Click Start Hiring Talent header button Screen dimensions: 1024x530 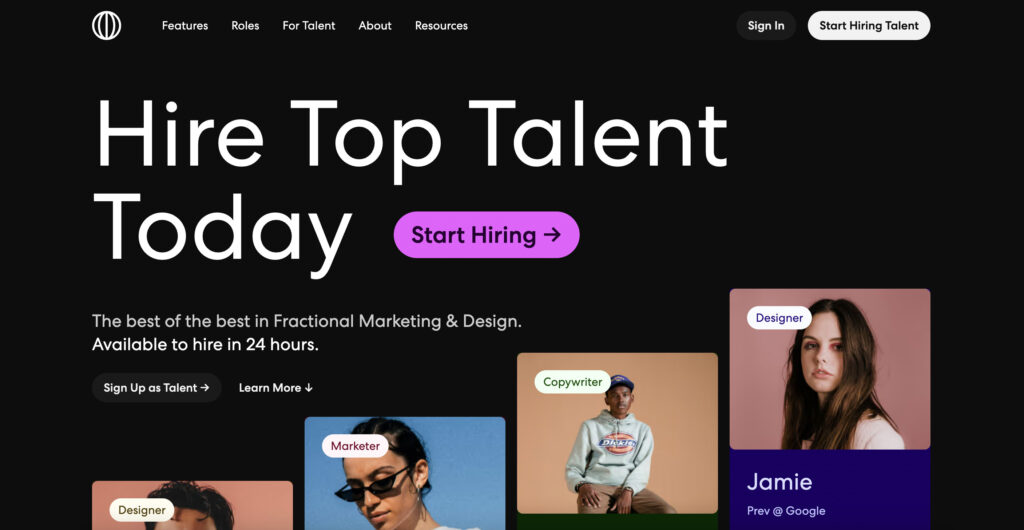(x=869, y=25)
